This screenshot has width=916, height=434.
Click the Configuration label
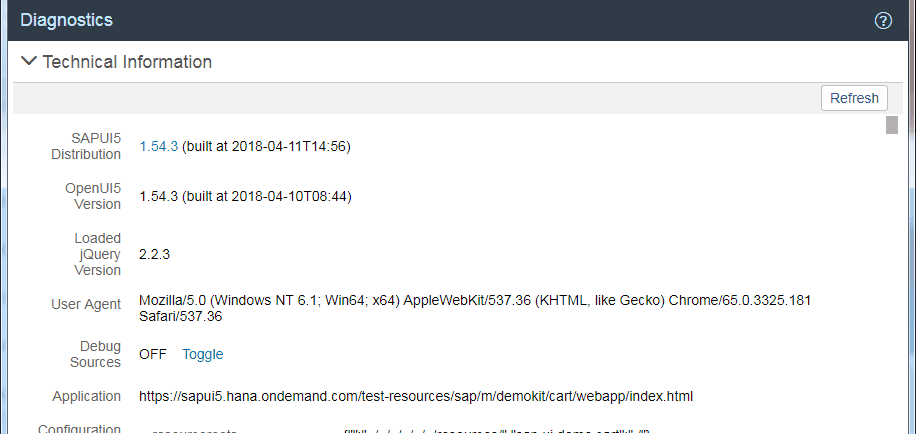coord(79,428)
